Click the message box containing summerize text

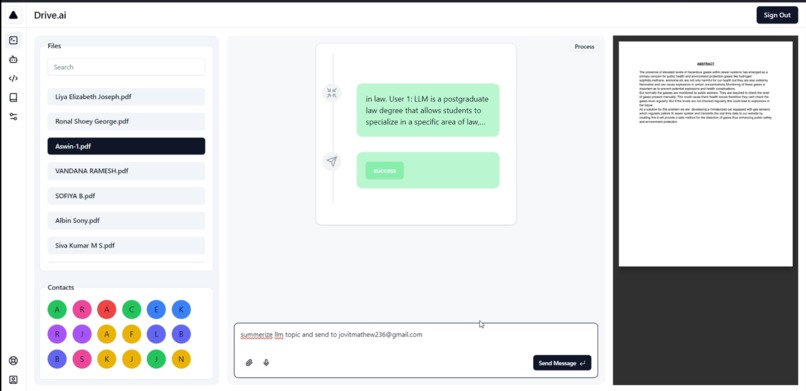[x=416, y=350]
